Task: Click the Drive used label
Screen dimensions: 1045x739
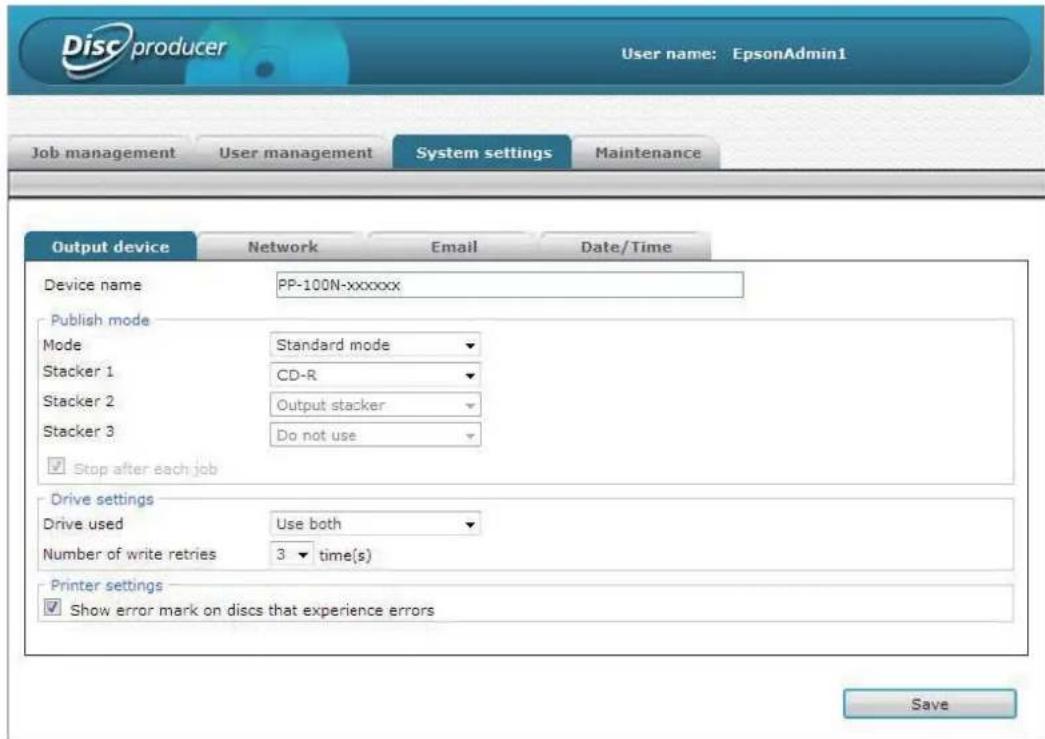Action: (x=83, y=524)
